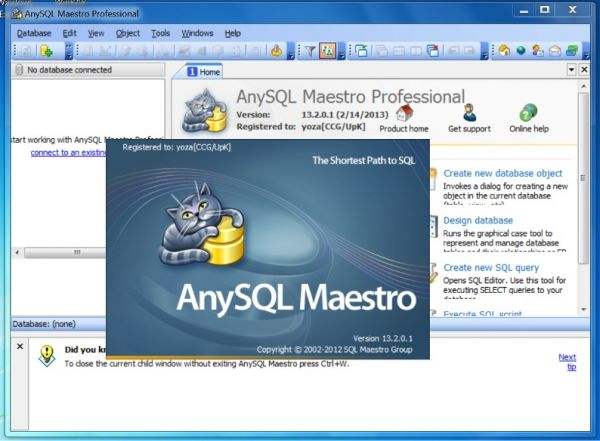
Task: Click the database icon beside No database connected
Action: pyautogui.click(x=19, y=70)
